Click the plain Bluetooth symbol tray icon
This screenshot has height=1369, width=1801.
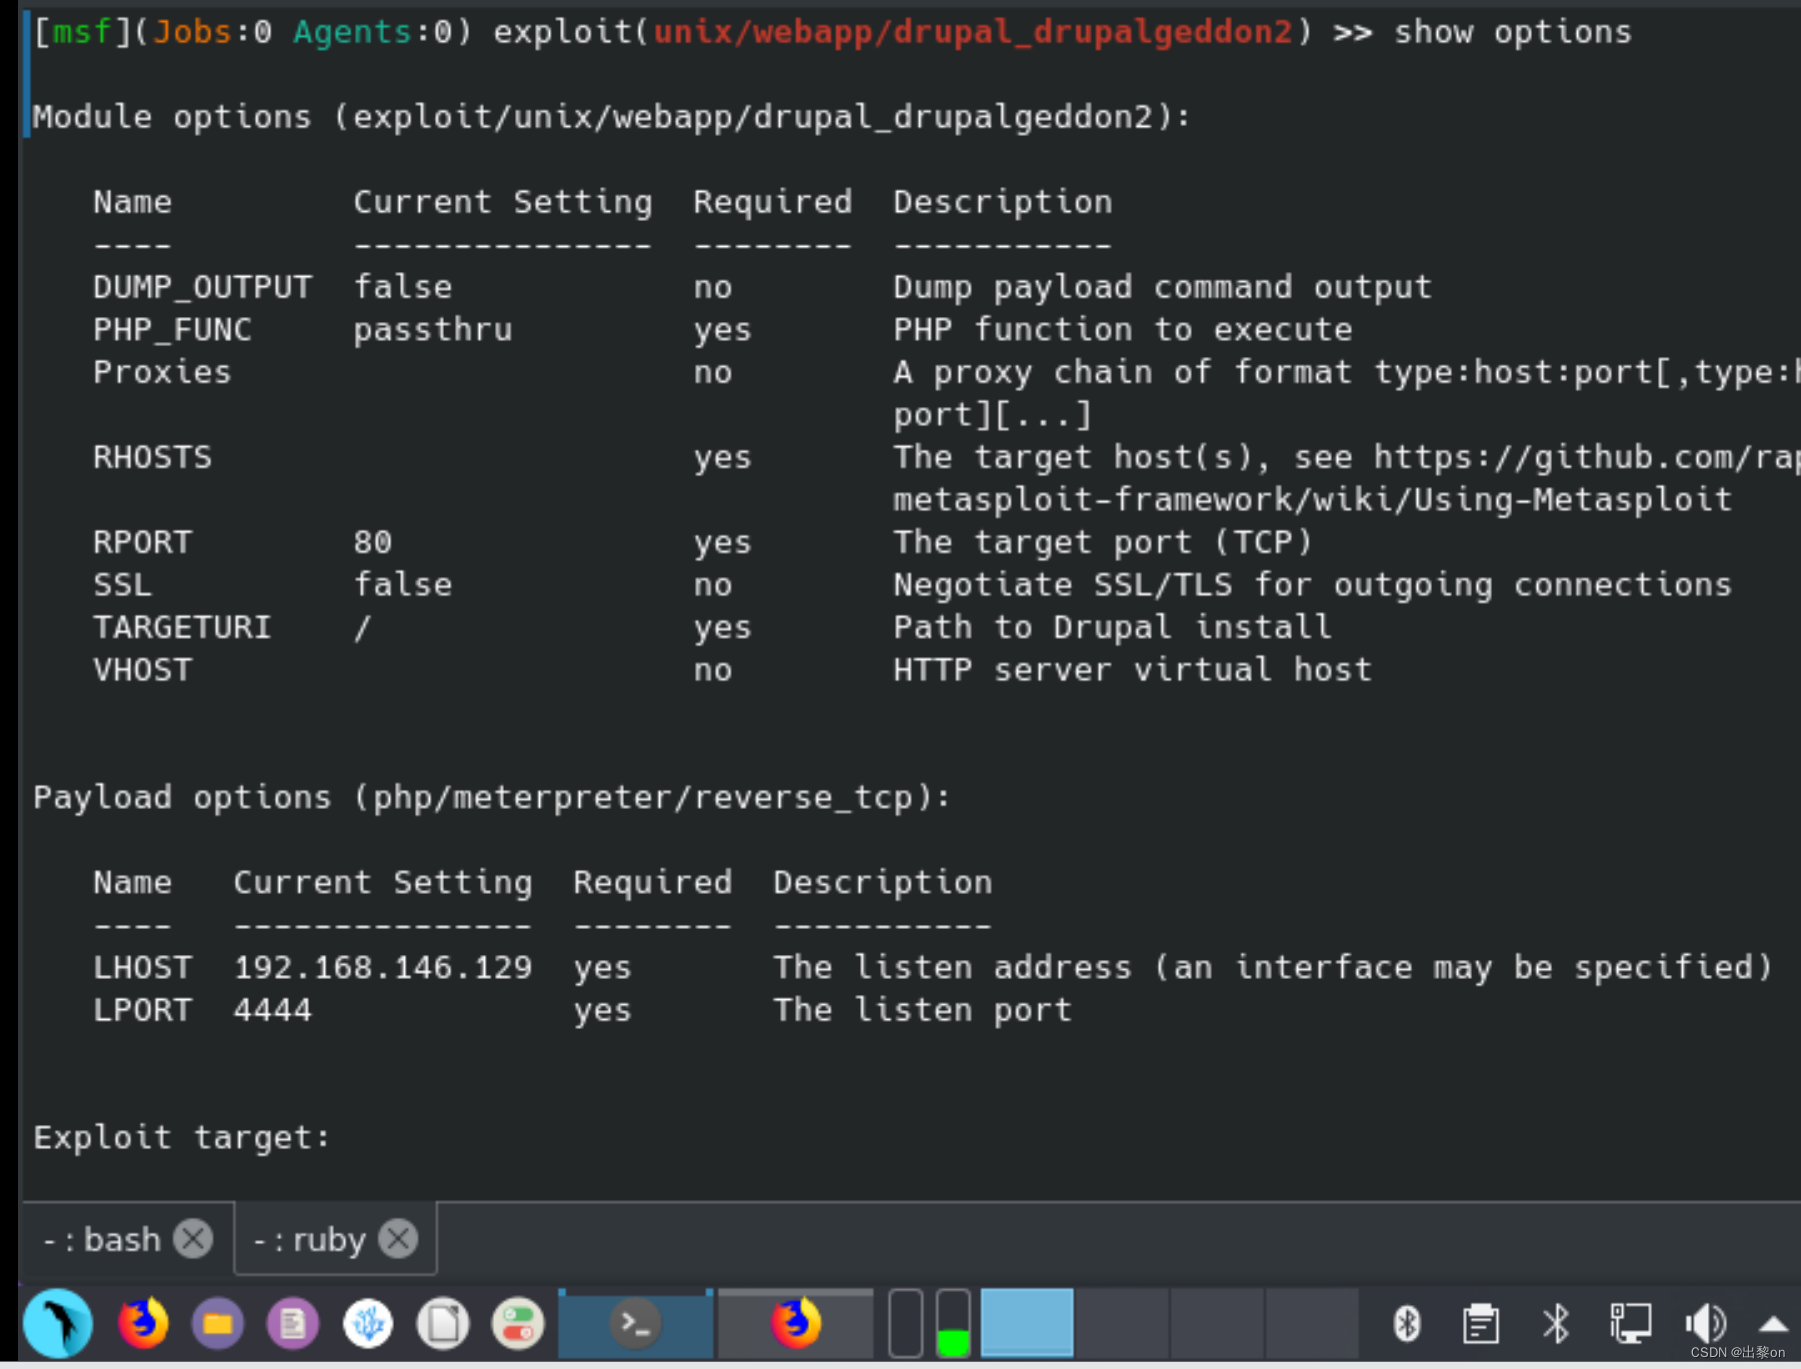(x=1556, y=1324)
